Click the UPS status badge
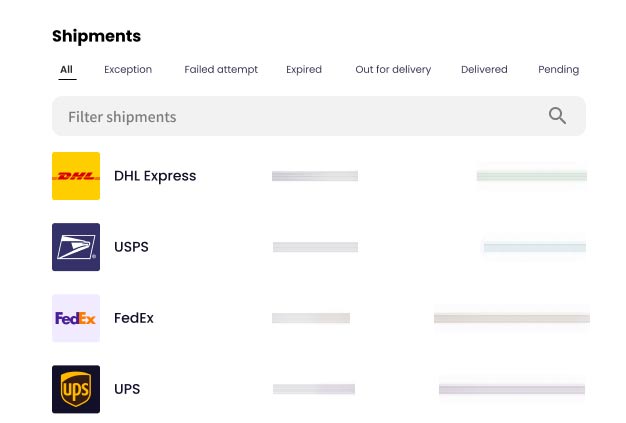The image size is (626, 423). pos(511,389)
